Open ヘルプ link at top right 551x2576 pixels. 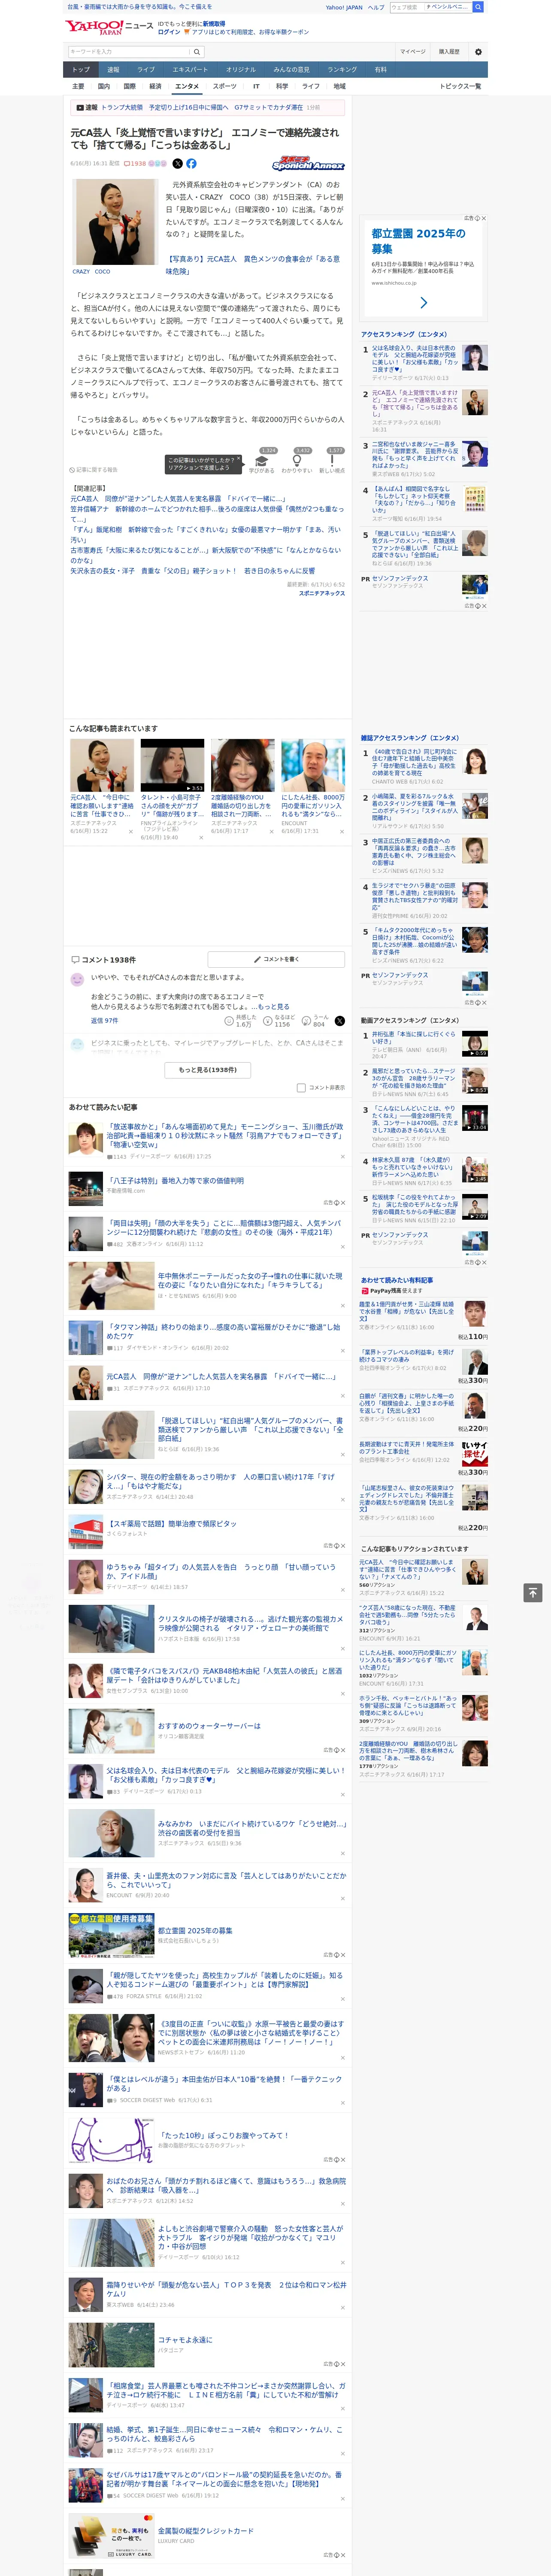(x=376, y=7)
